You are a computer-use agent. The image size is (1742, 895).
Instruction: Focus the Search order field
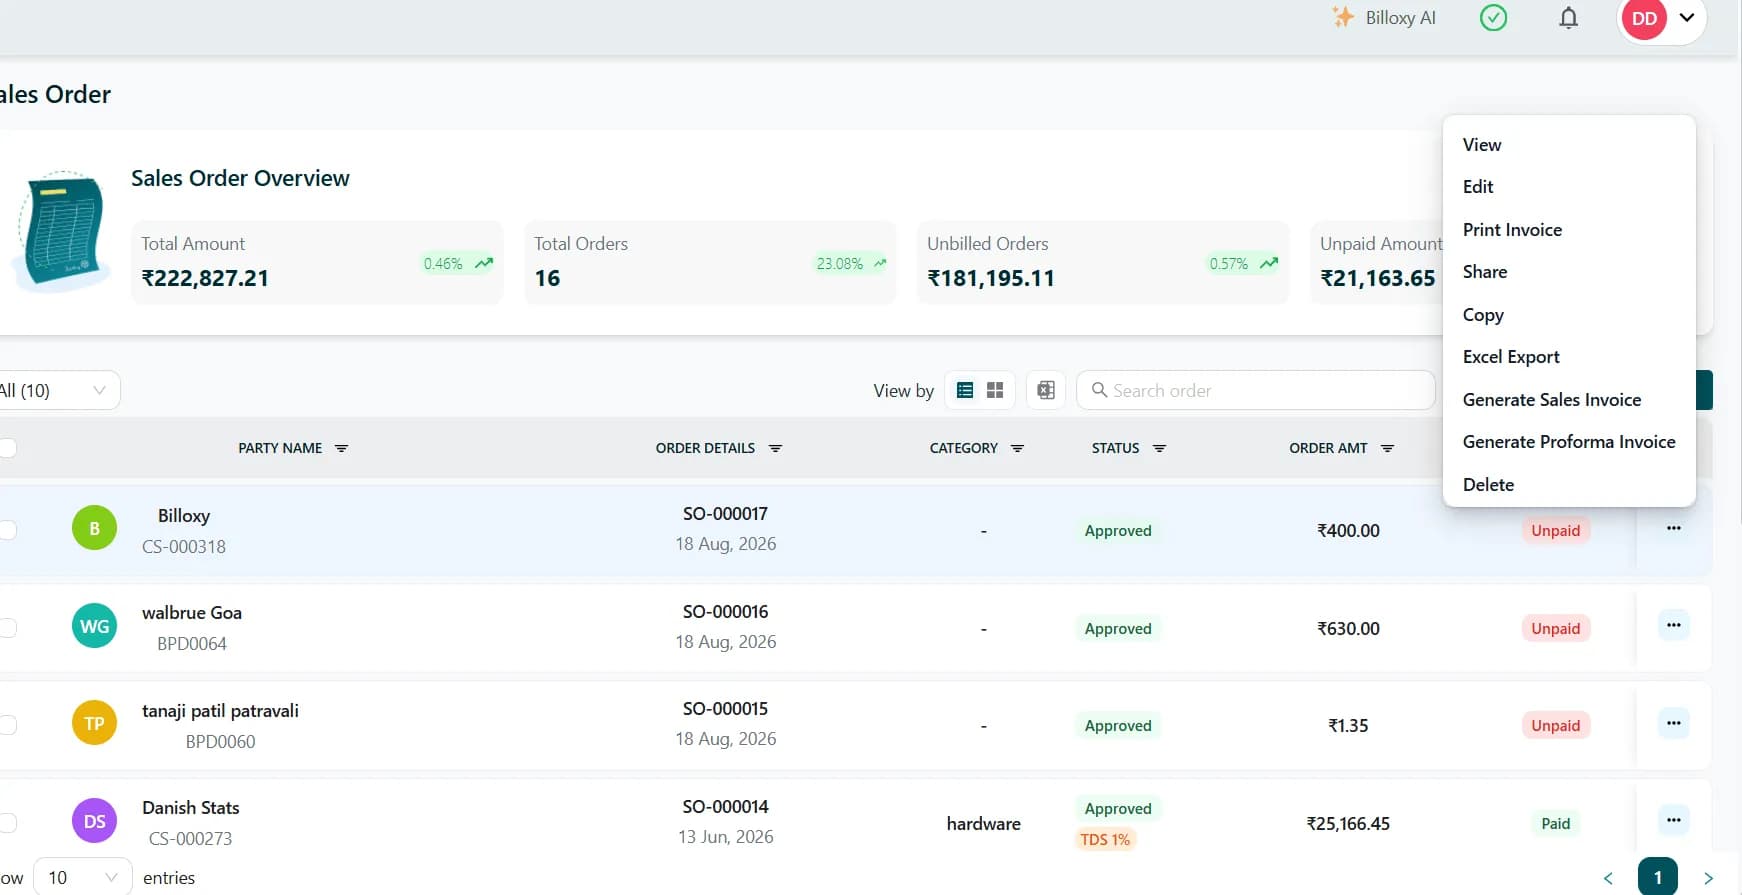[1256, 390]
